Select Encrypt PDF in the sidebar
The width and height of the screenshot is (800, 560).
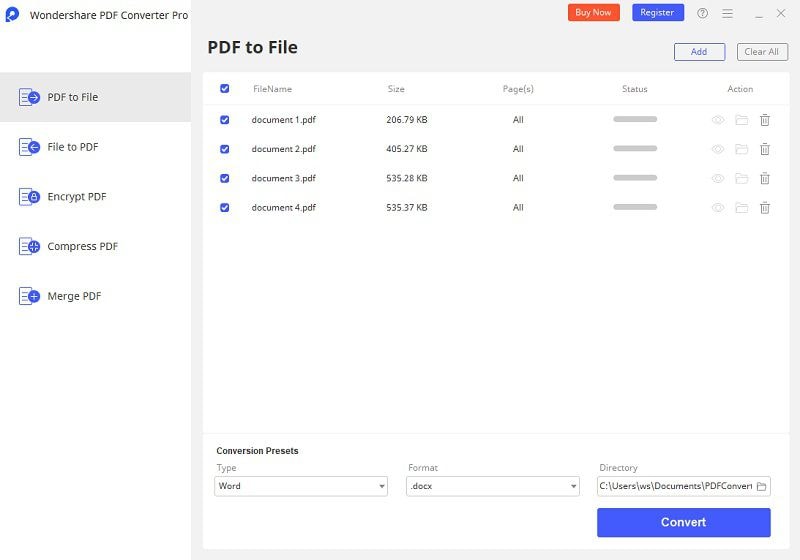76,197
